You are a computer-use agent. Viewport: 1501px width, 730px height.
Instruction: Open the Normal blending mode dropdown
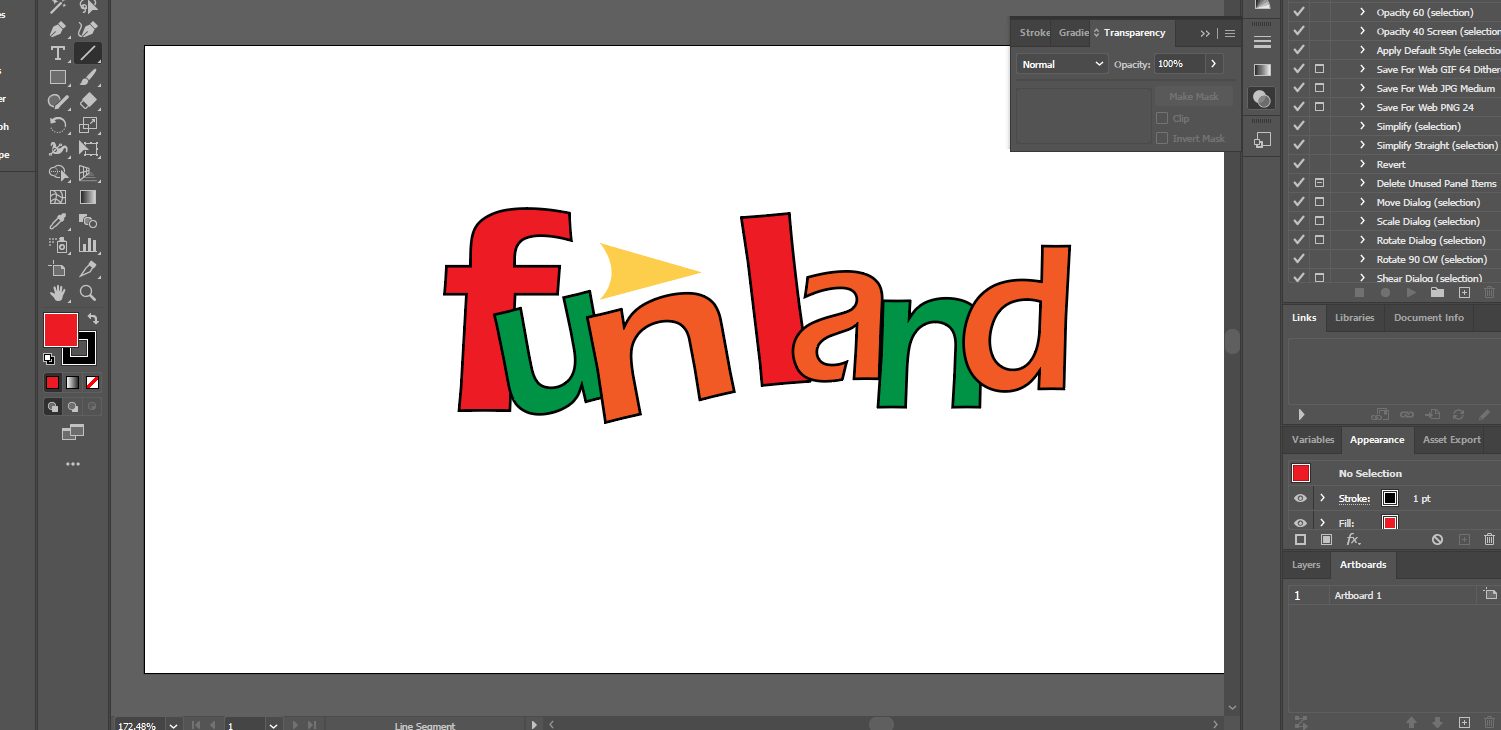1061,64
